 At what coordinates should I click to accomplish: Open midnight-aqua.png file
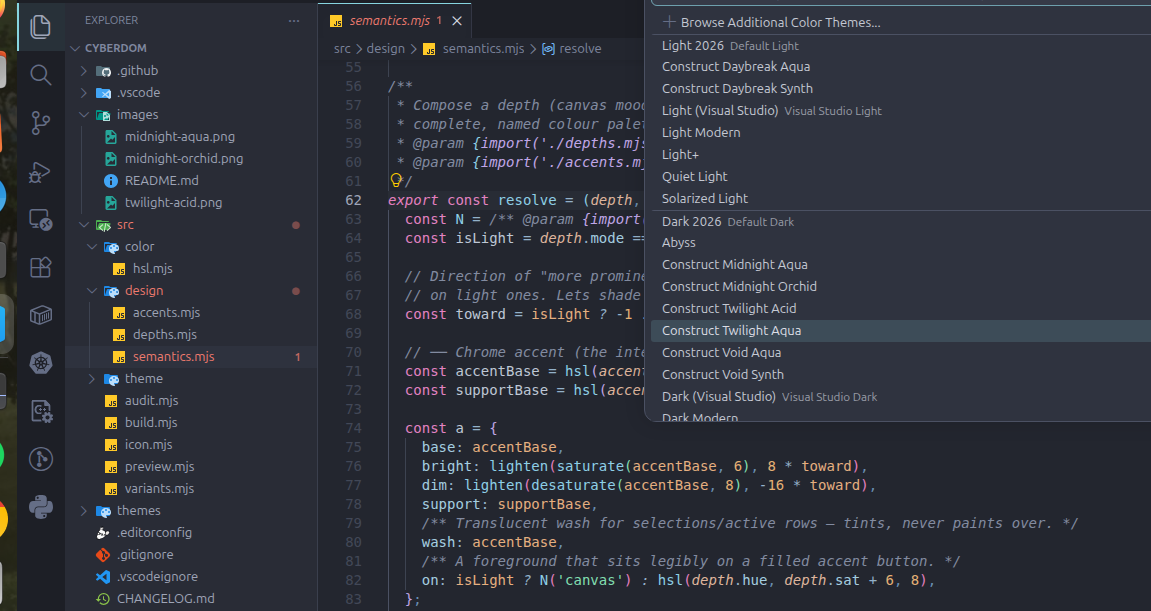(191, 137)
